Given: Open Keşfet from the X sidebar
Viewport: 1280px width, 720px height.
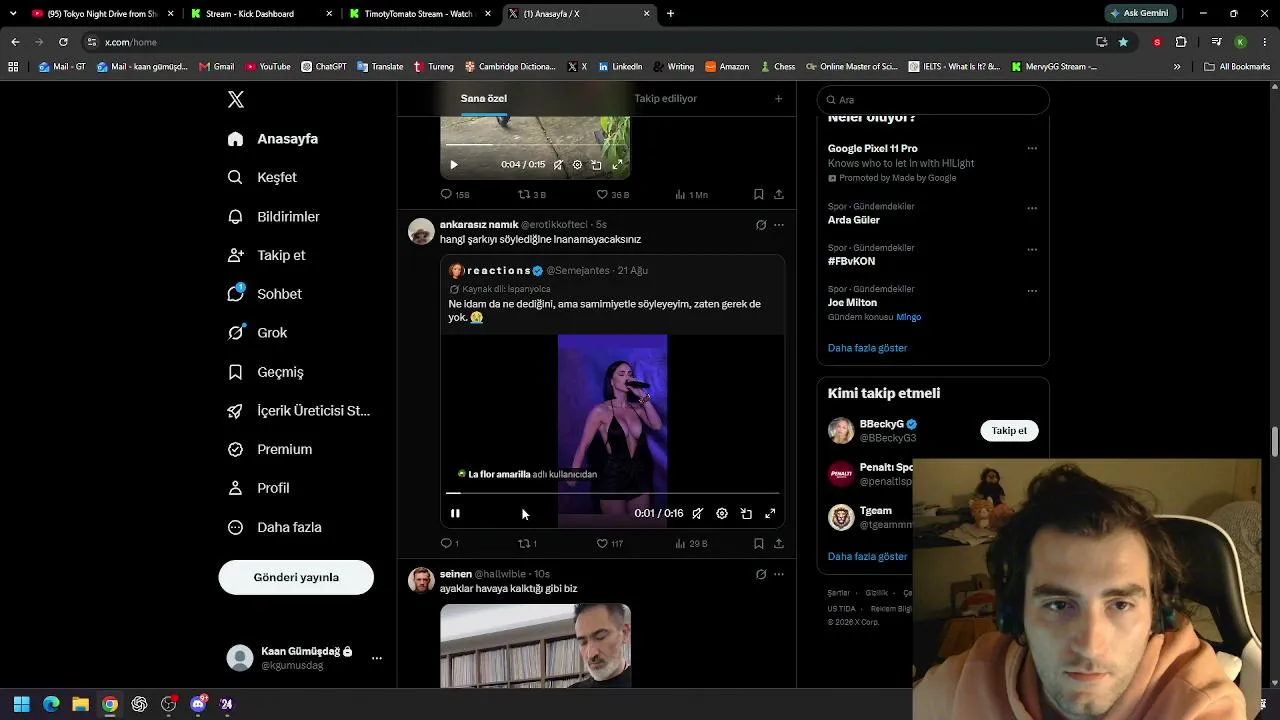Looking at the screenshot, I should click(x=262, y=177).
